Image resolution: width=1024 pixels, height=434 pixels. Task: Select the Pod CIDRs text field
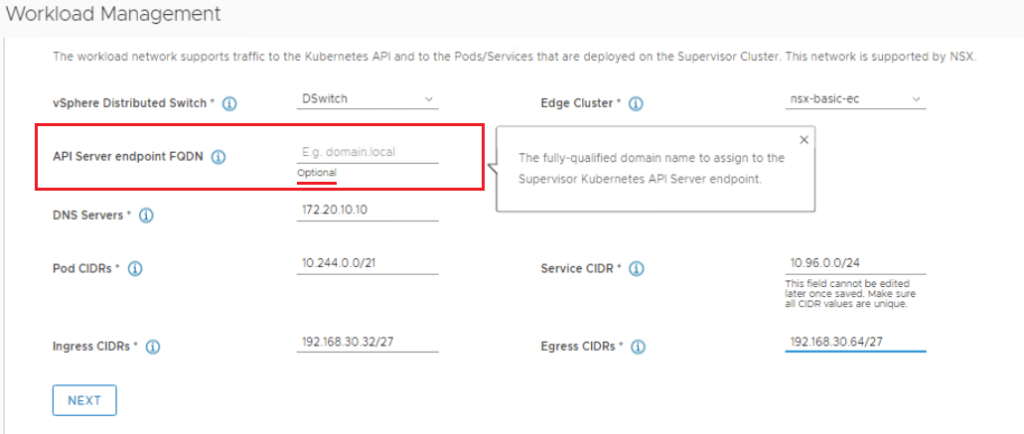point(367,264)
